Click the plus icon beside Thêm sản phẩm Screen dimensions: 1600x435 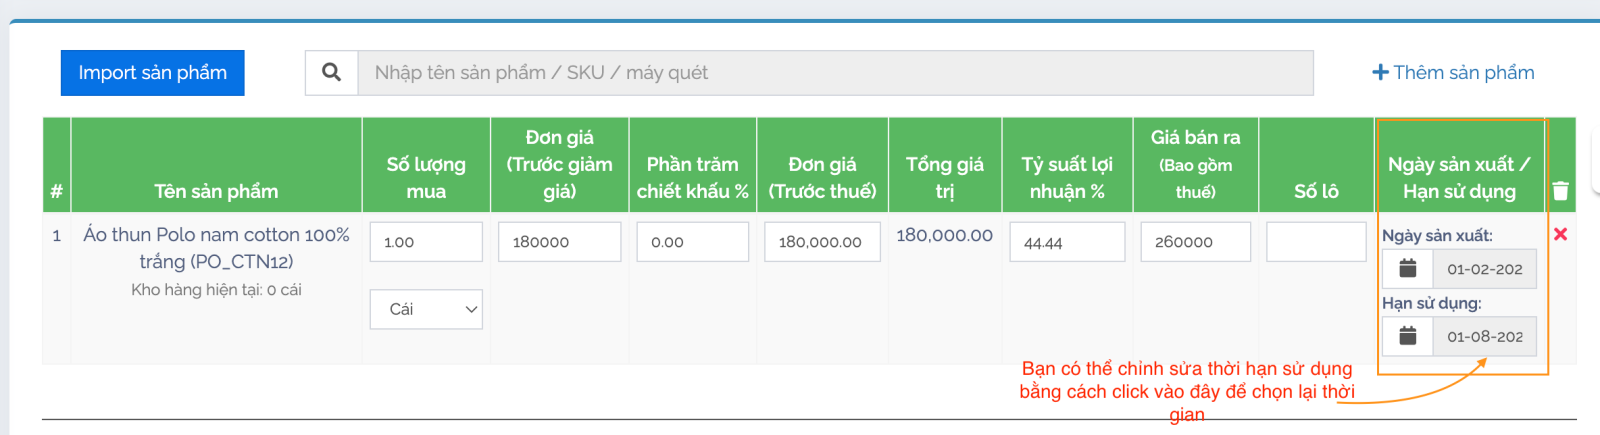[1380, 73]
